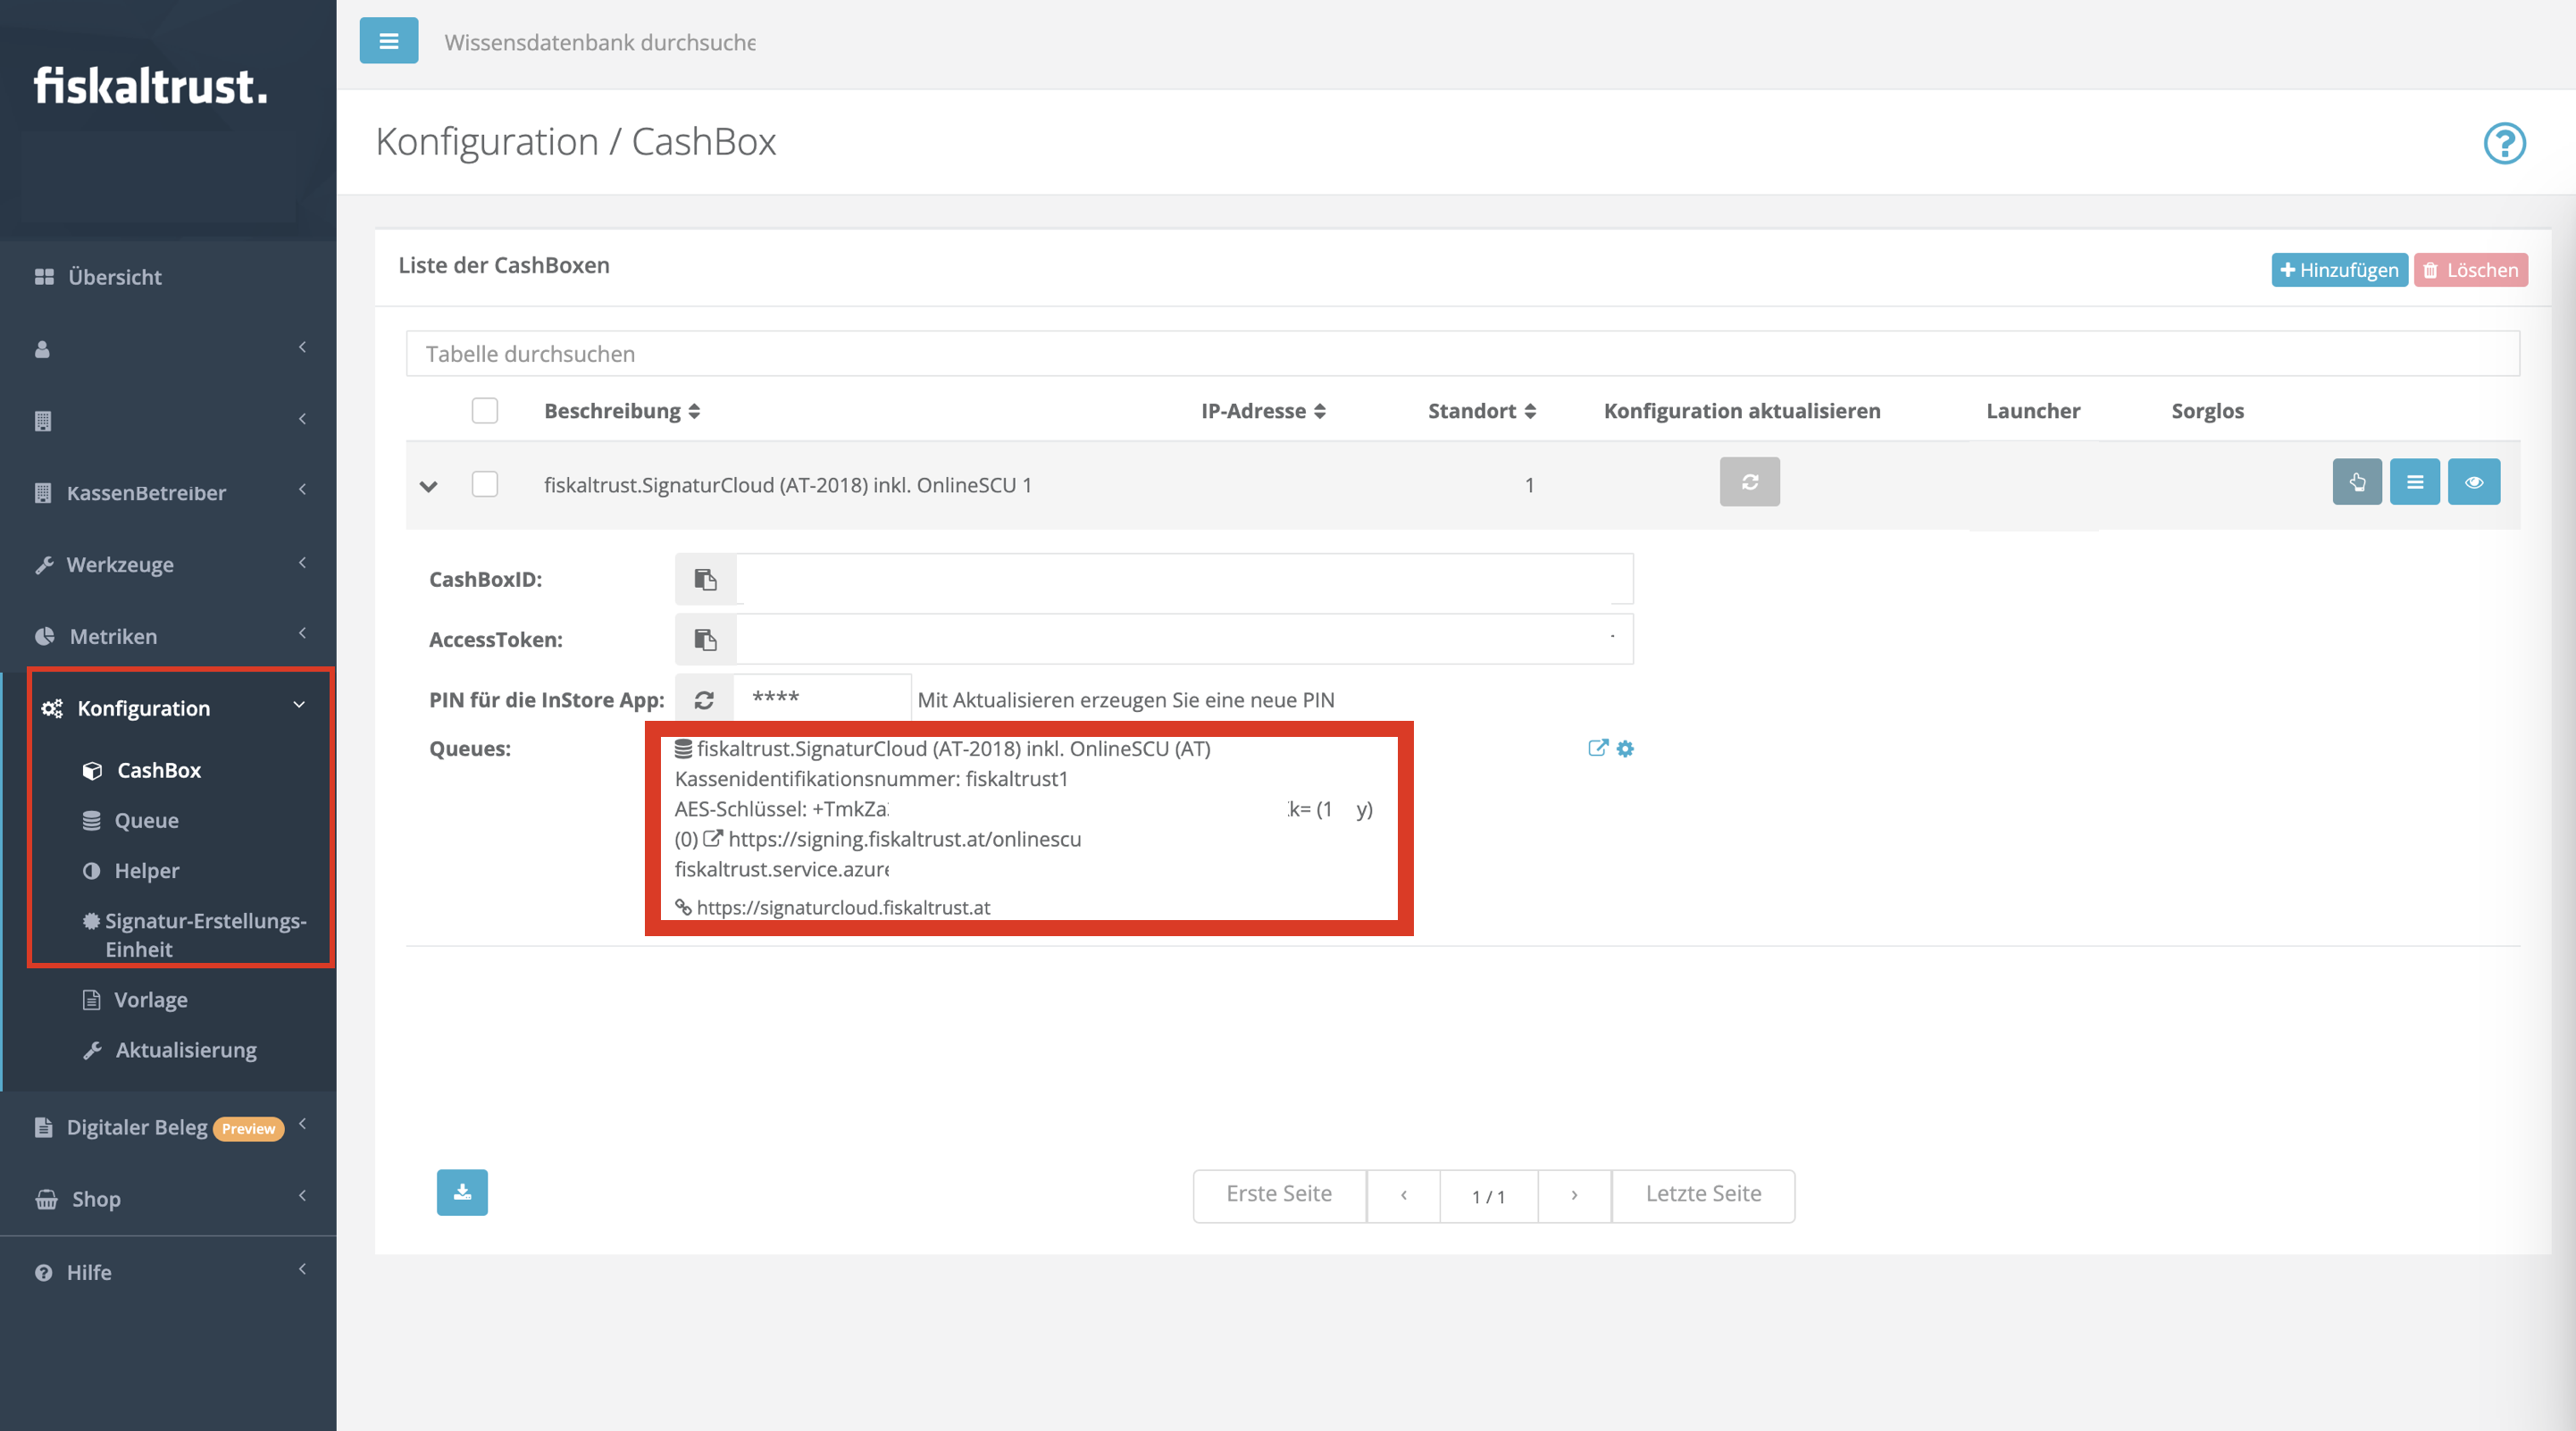Regenerate the InStore App PIN
2576x1431 pixels.
click(x=704, y=700)
